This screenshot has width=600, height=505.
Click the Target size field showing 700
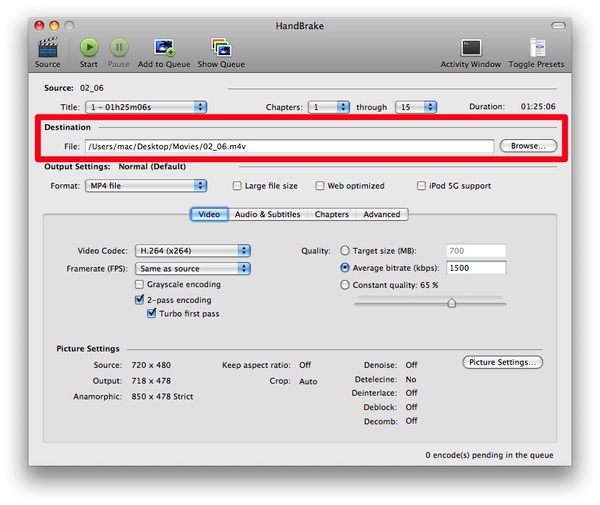[476, 251]
